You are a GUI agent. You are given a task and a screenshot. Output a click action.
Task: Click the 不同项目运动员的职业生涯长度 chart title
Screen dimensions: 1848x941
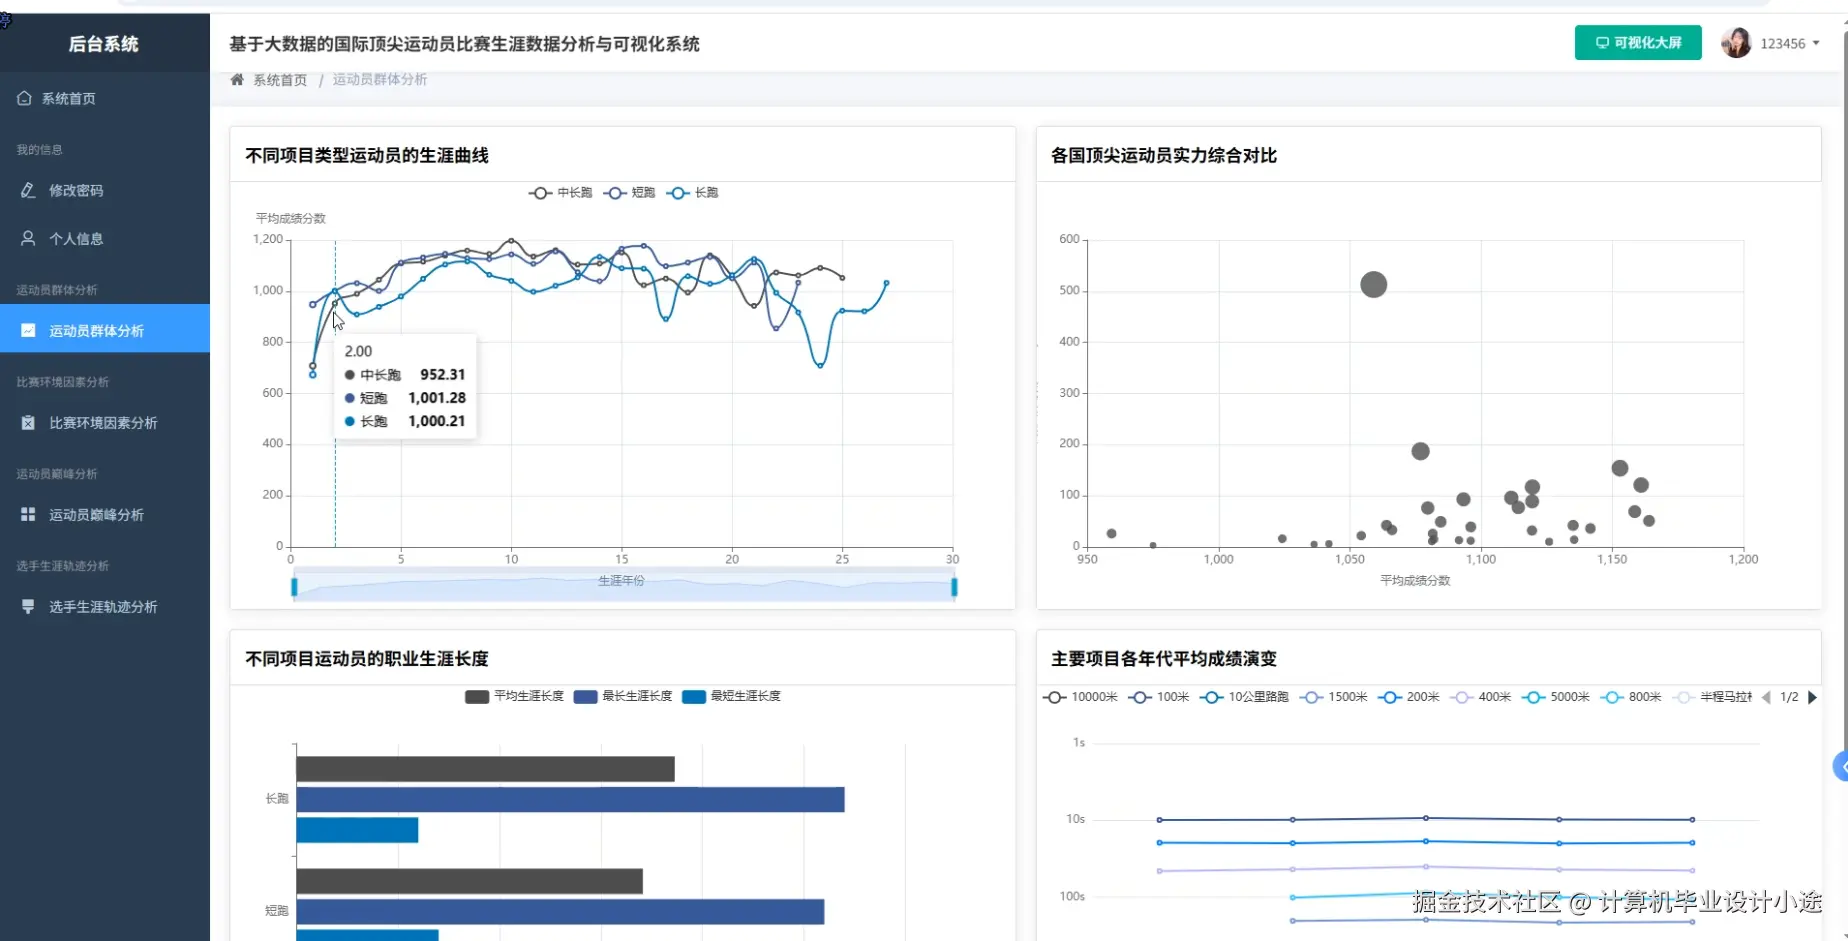click(x=367, y=659)
